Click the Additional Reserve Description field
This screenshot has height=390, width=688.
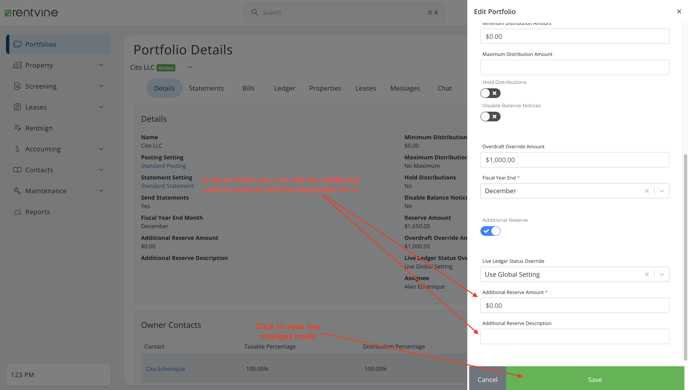point(575,336)
